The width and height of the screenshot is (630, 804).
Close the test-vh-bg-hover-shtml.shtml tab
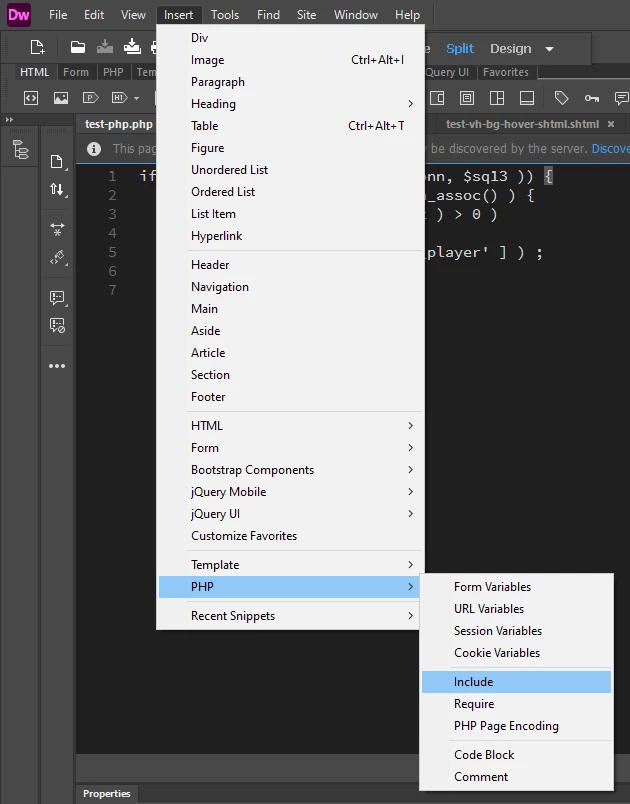611,124
